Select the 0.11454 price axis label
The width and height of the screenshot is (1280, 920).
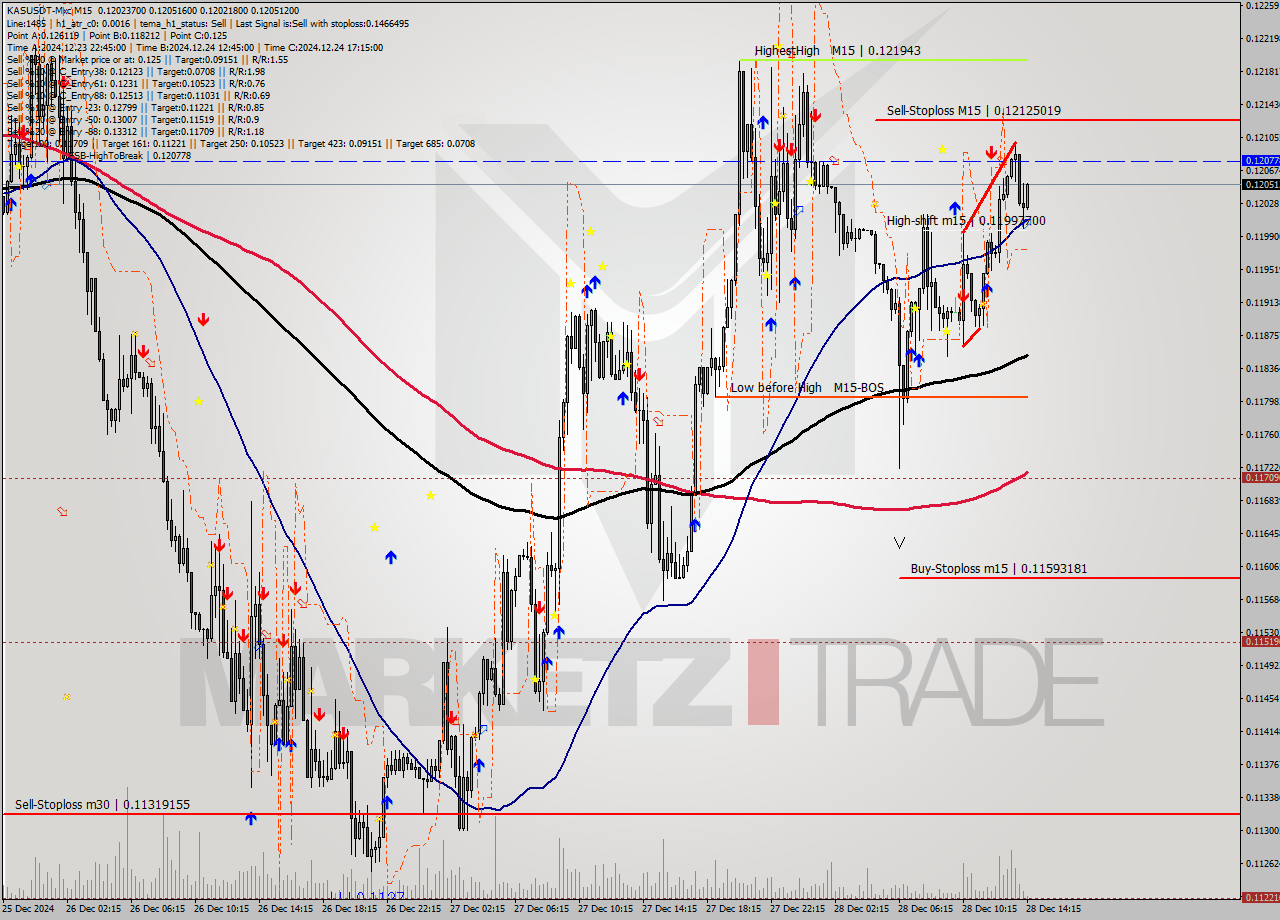point(1262,699)
